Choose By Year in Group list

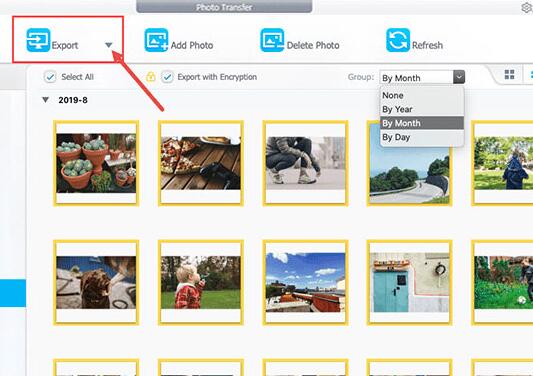[x=422, y=109]
